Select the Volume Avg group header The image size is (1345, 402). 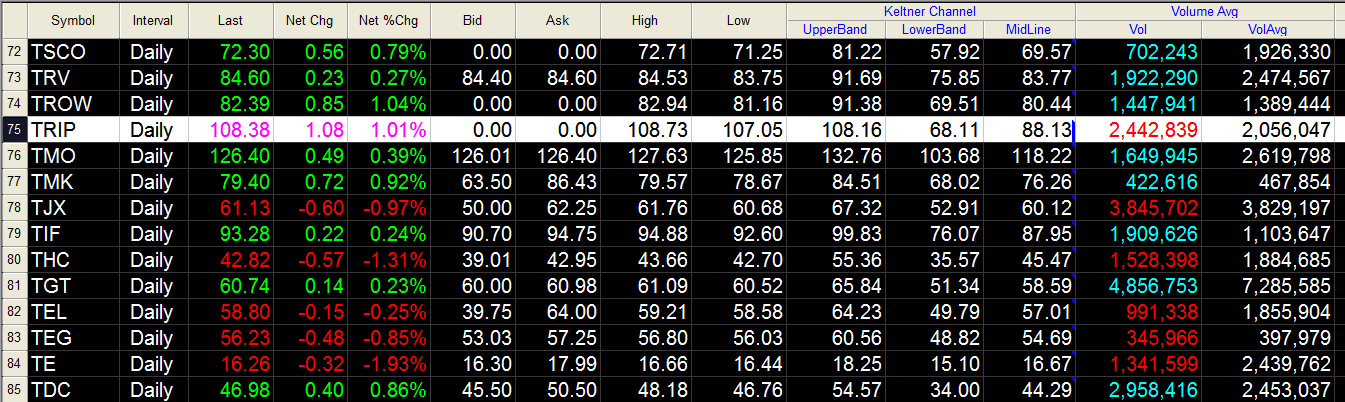pyautogui.click(x=1205, y=11)
